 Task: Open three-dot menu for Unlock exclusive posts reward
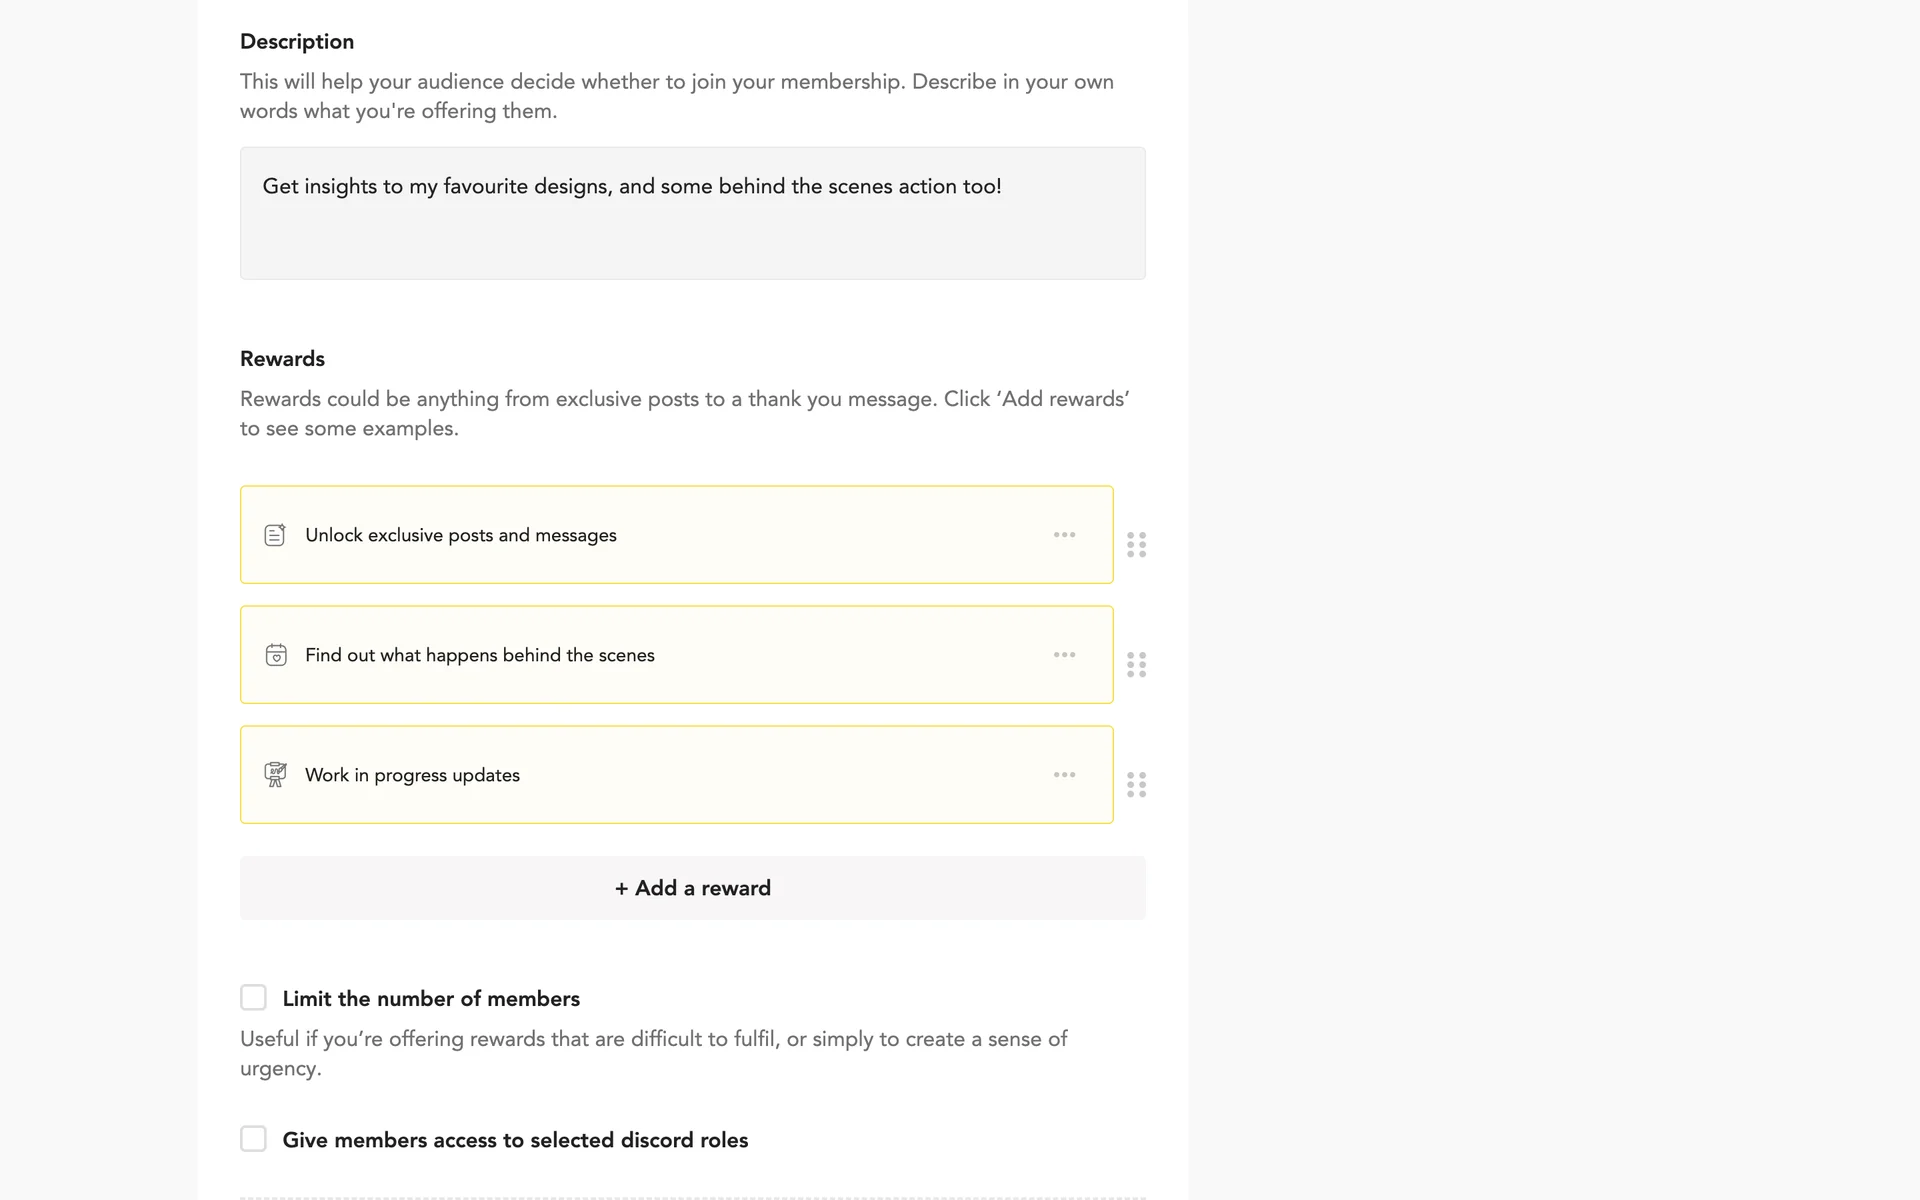pyautogui.click(x=1064, y=535)
